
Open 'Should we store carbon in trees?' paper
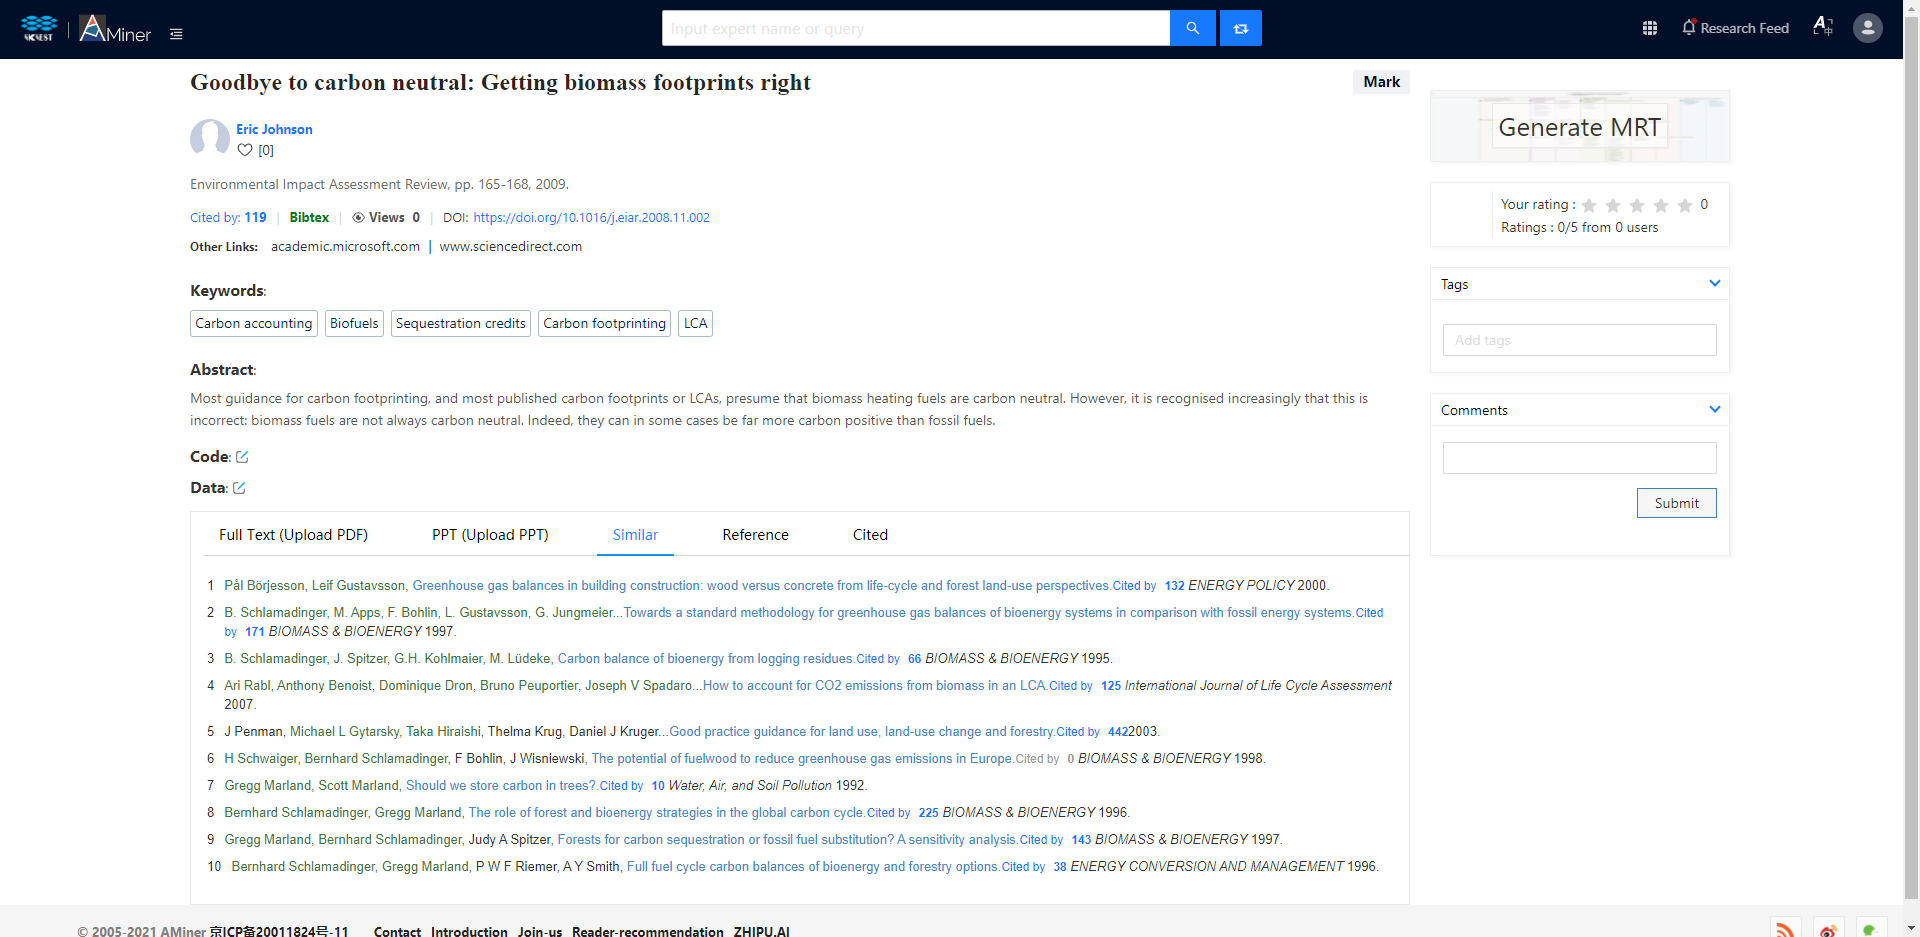(501, 786)
